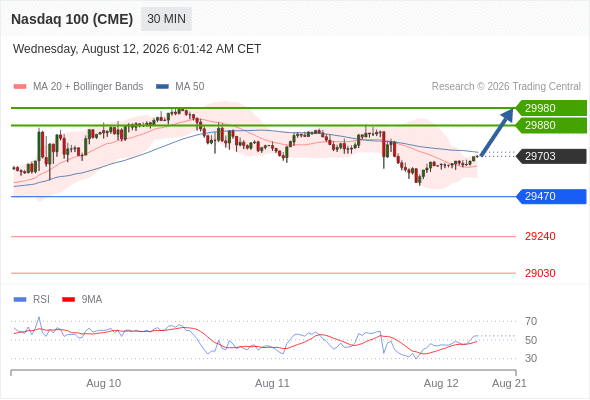Click the 30 MIN timeframe badge

[x=166, y=19]
